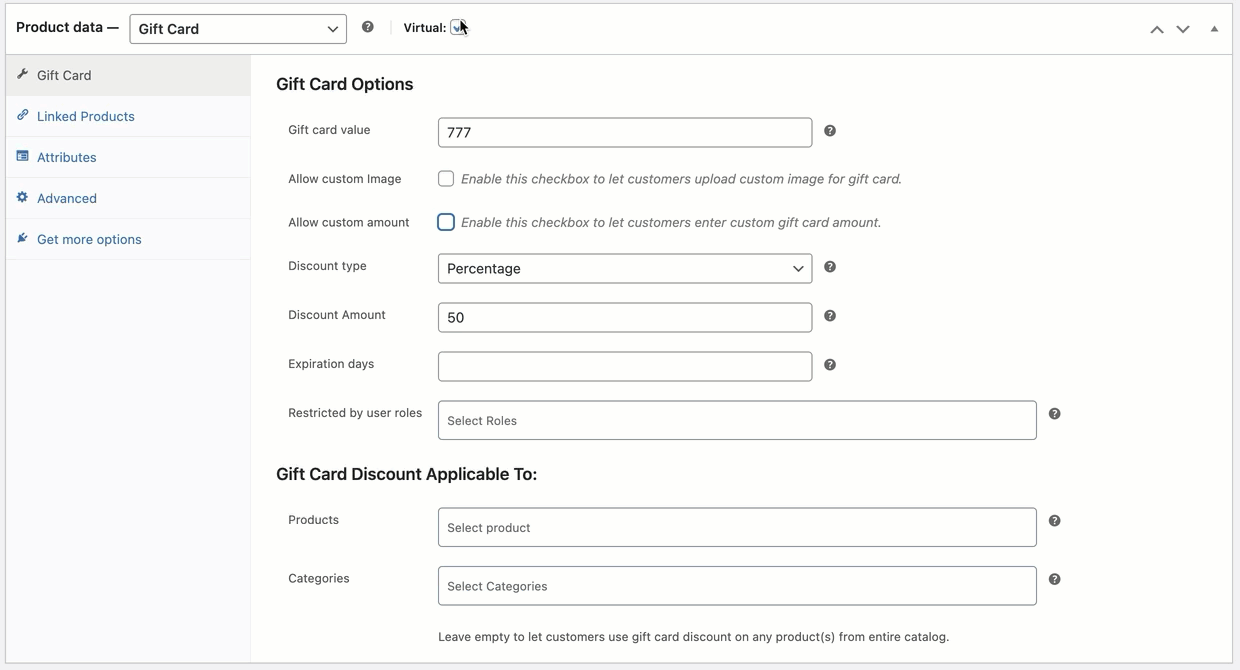The image size is (1240, 670).
Task: Toggle the Virtual checkbox
Action: pos(458,27)
